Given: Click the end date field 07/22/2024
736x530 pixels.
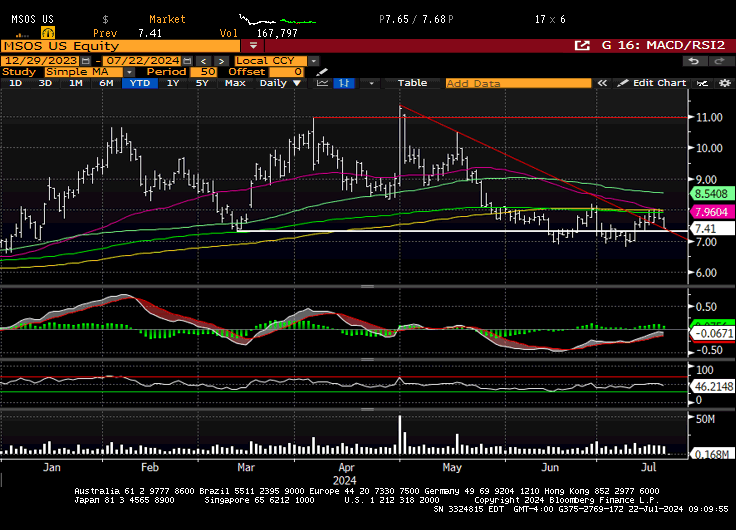Looking at the screenshot, I should click(x=142, y=61).
